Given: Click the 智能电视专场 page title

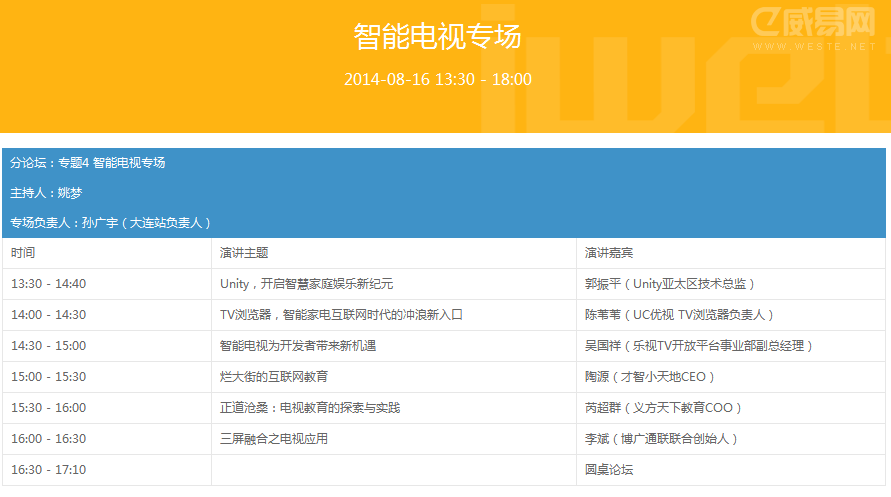Looking at the screenshot, I should point(437,36).
